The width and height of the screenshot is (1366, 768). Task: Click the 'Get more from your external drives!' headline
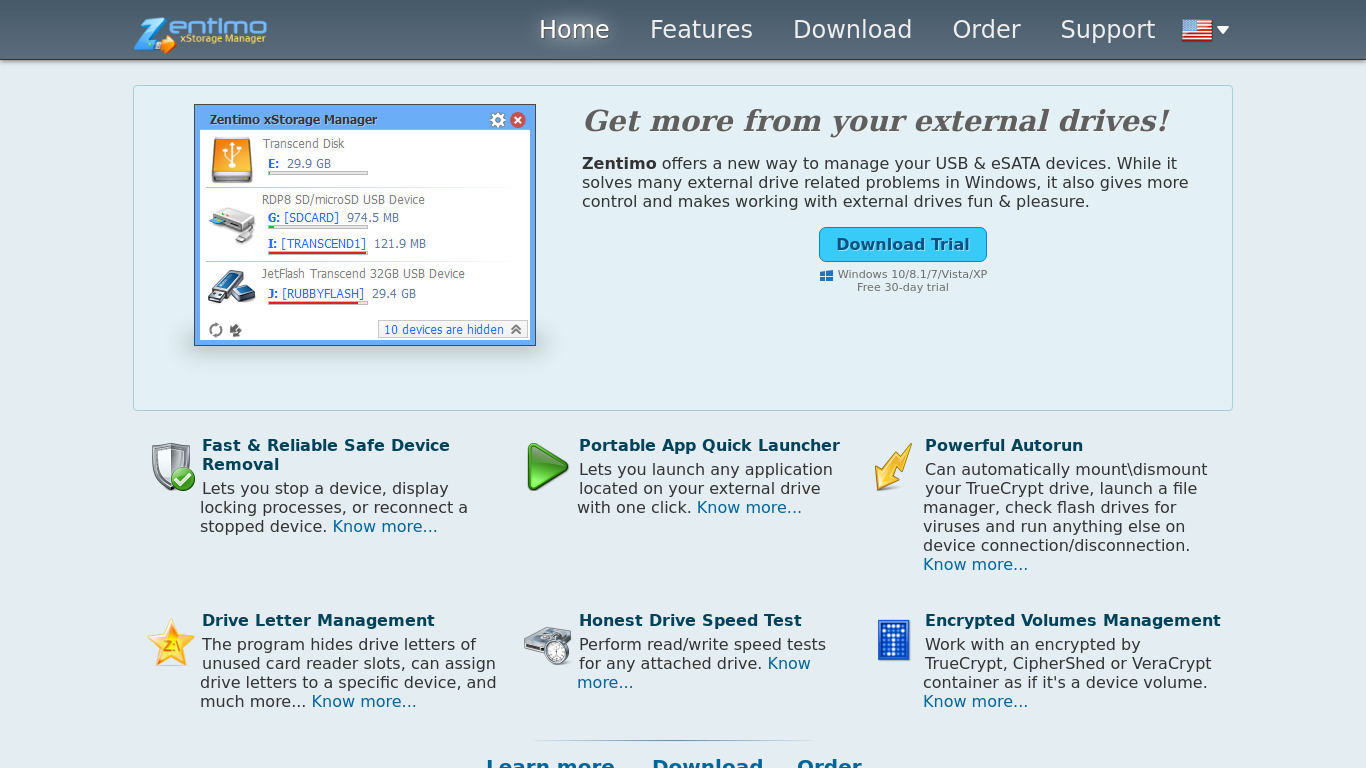coord(876,121)
